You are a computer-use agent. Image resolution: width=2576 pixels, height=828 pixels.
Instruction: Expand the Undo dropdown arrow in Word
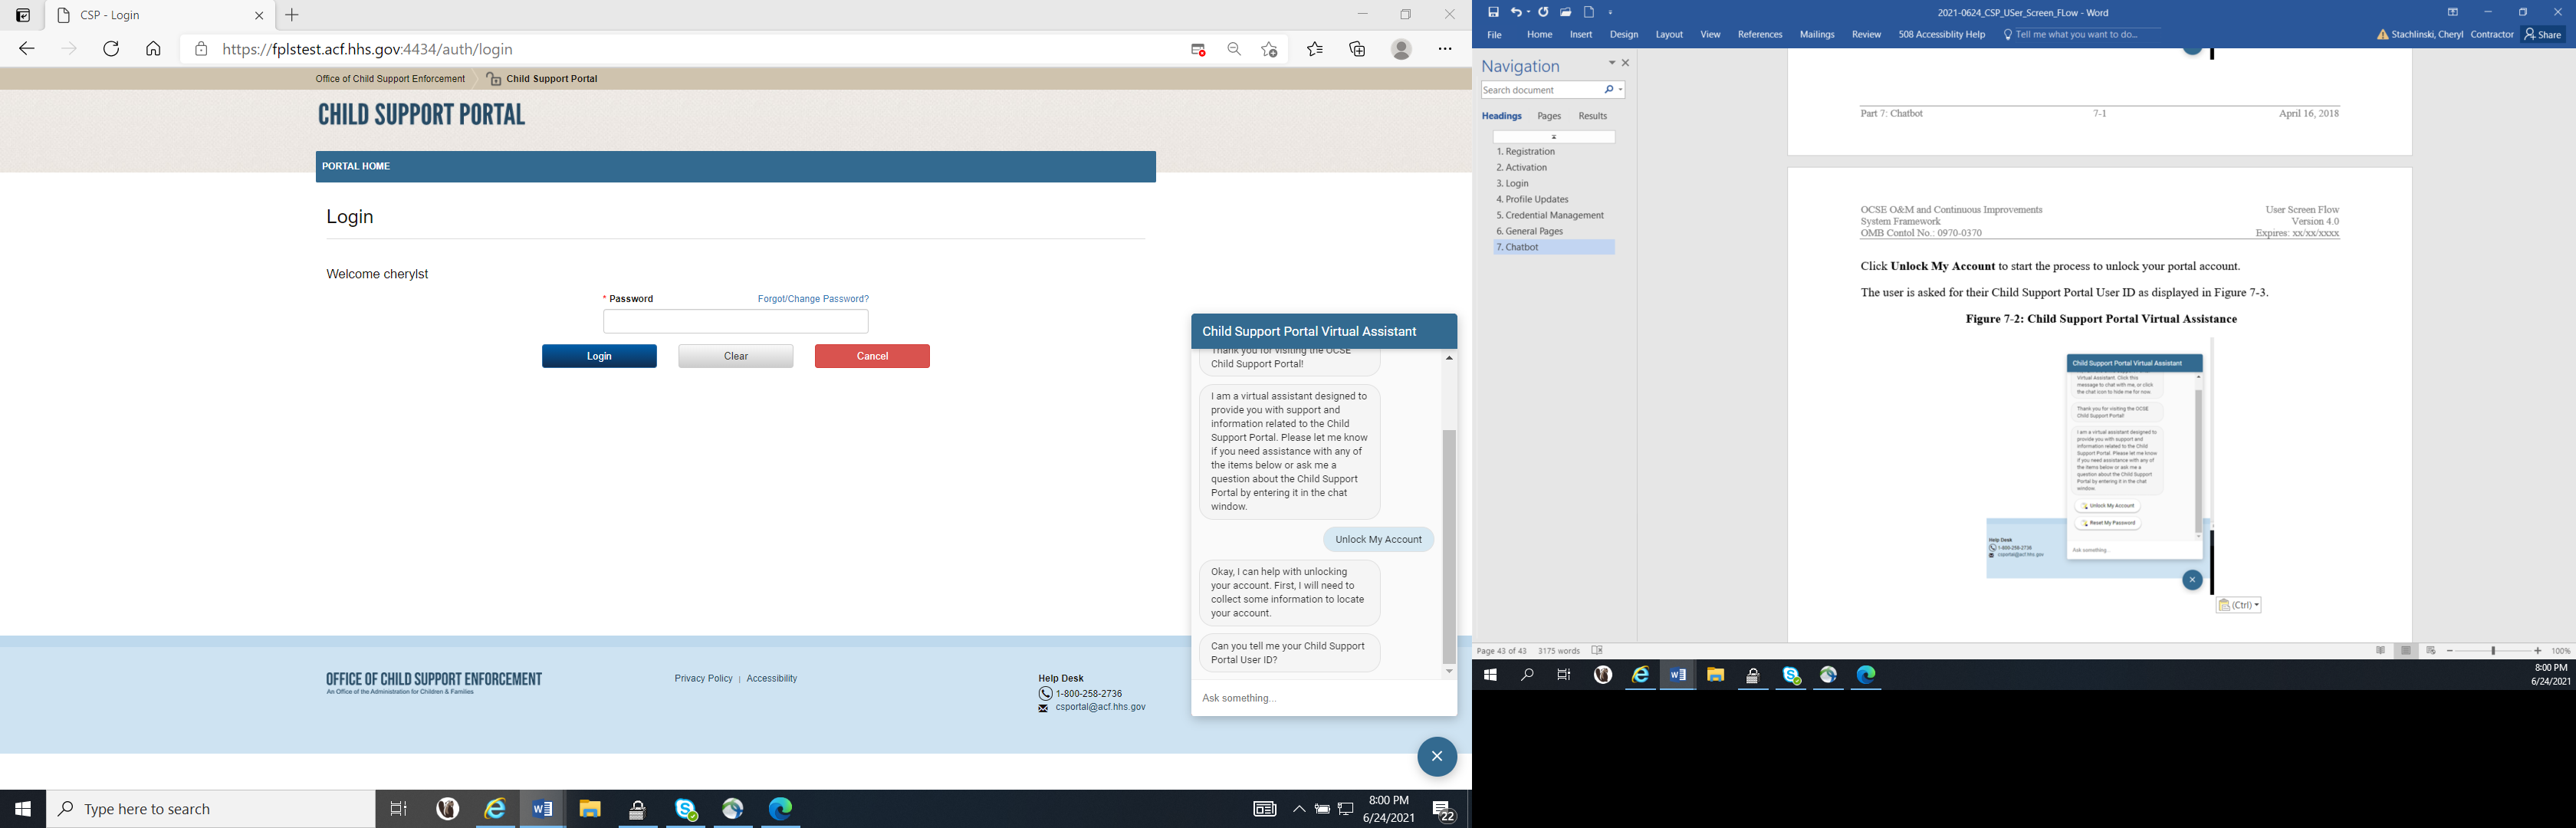1528,13
